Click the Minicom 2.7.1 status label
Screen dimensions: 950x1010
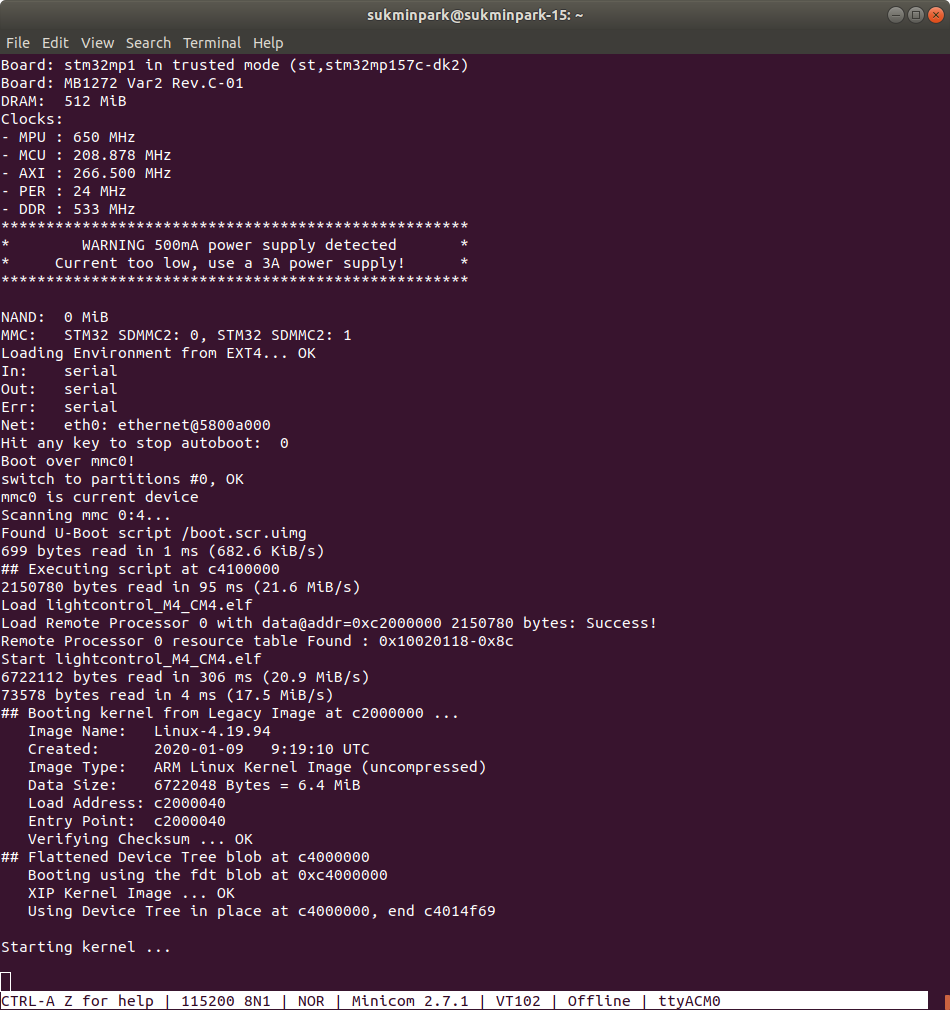(410, 1001)
